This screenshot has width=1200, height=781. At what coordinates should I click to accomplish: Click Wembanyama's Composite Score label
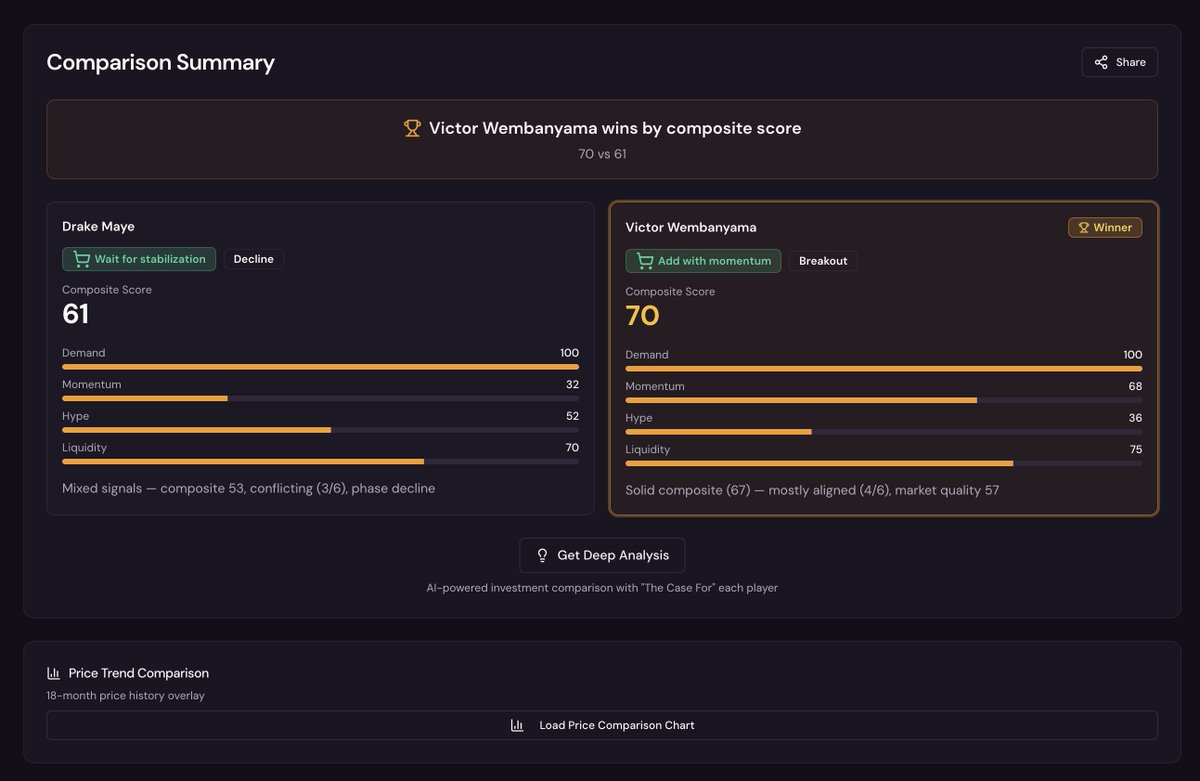670,292
